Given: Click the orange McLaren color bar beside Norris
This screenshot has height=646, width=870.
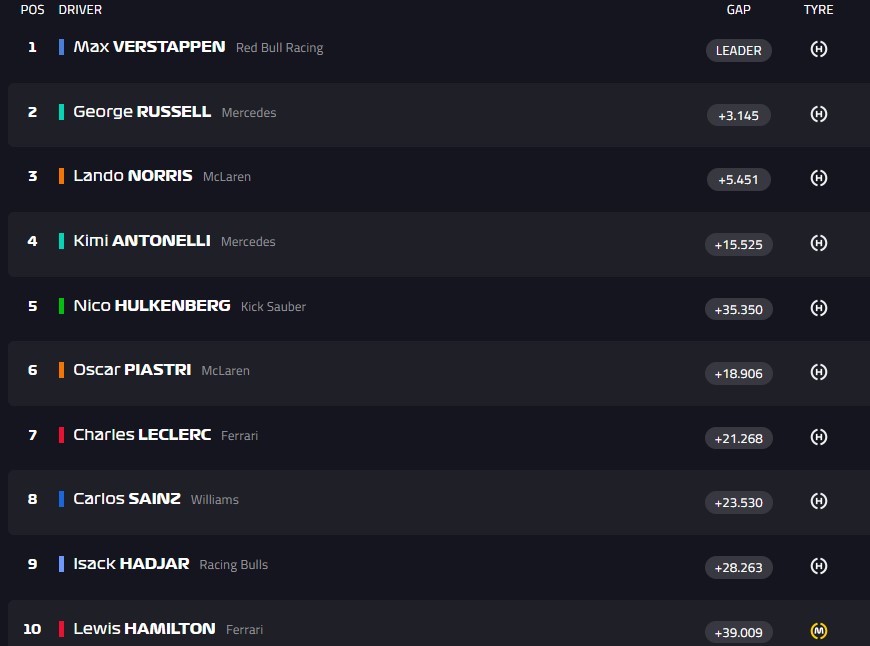Looking at the screenshot, I should [x=62, y=176].
